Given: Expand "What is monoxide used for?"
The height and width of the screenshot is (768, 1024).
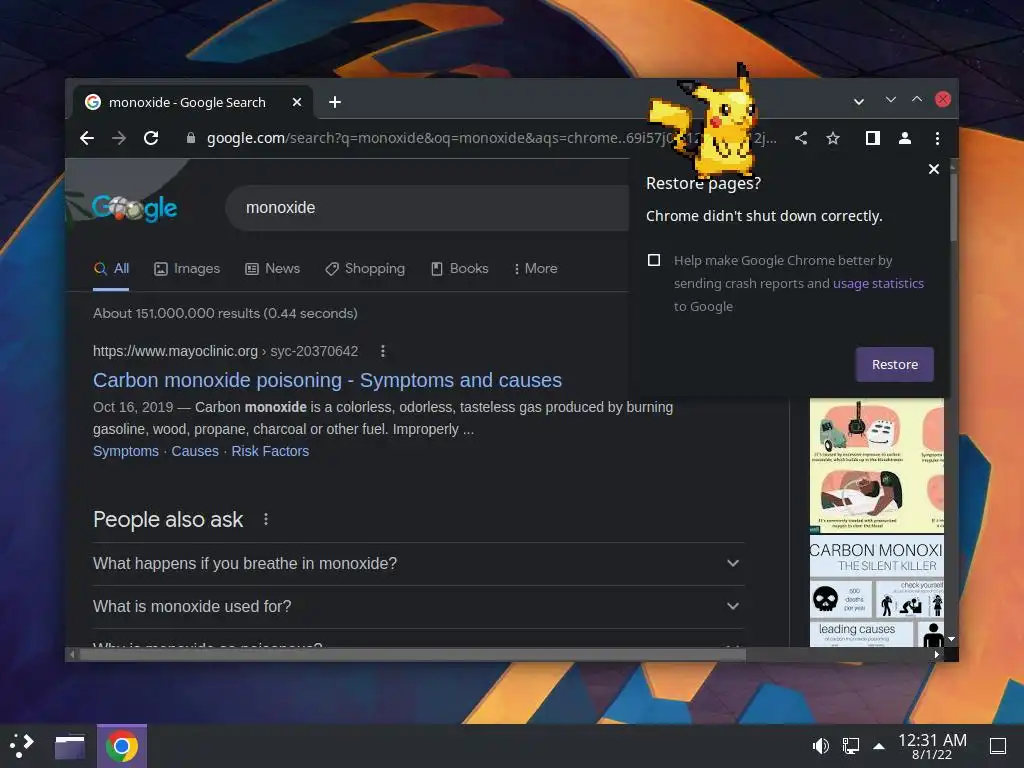Looking at the screenshot, I should coord(418,607).
